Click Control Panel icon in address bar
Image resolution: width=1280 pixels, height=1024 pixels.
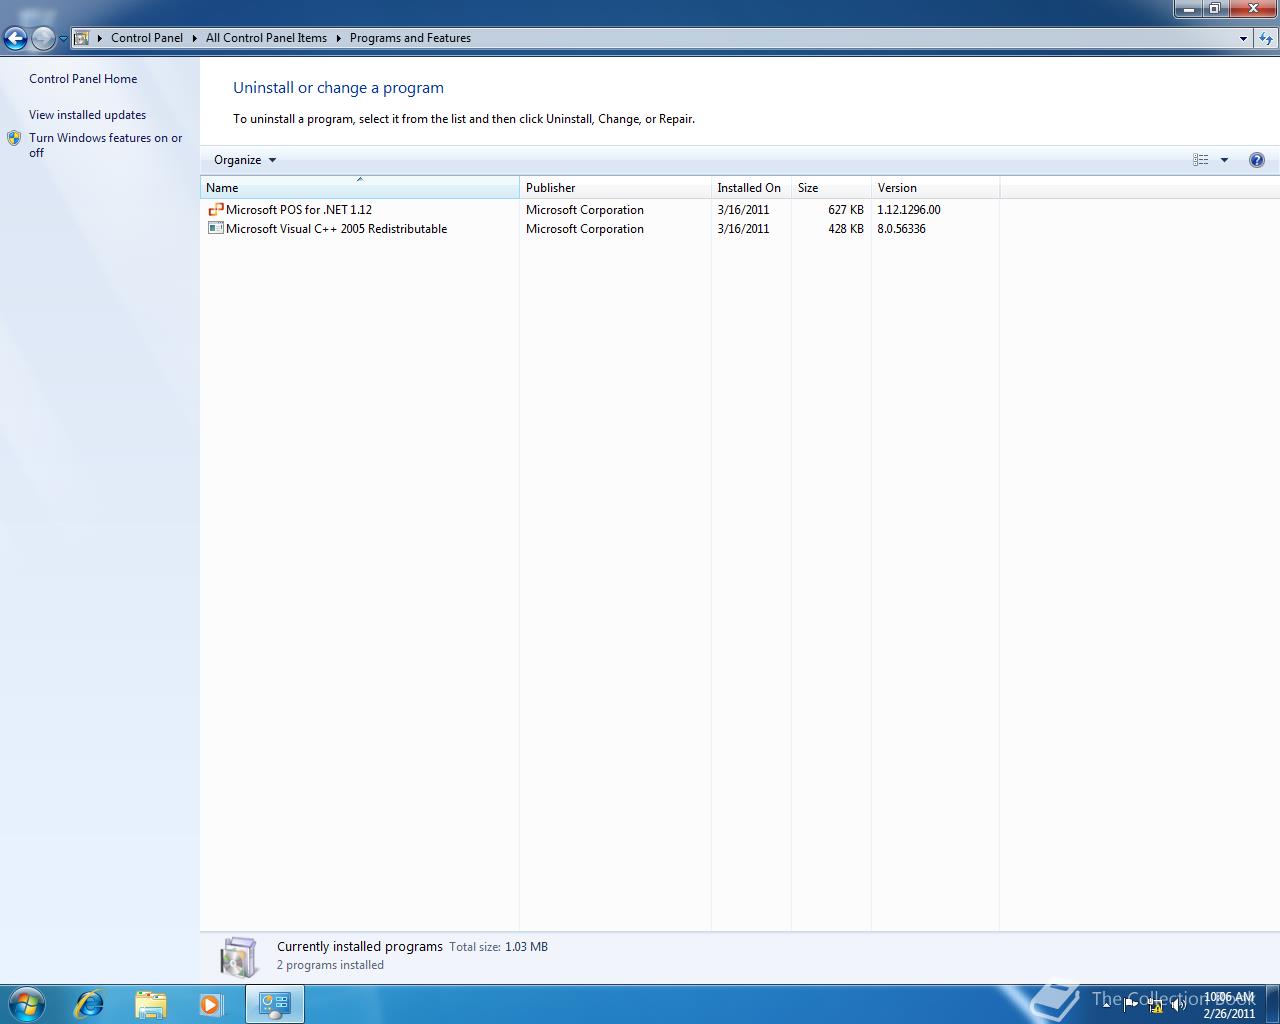(x=82, y=38)
